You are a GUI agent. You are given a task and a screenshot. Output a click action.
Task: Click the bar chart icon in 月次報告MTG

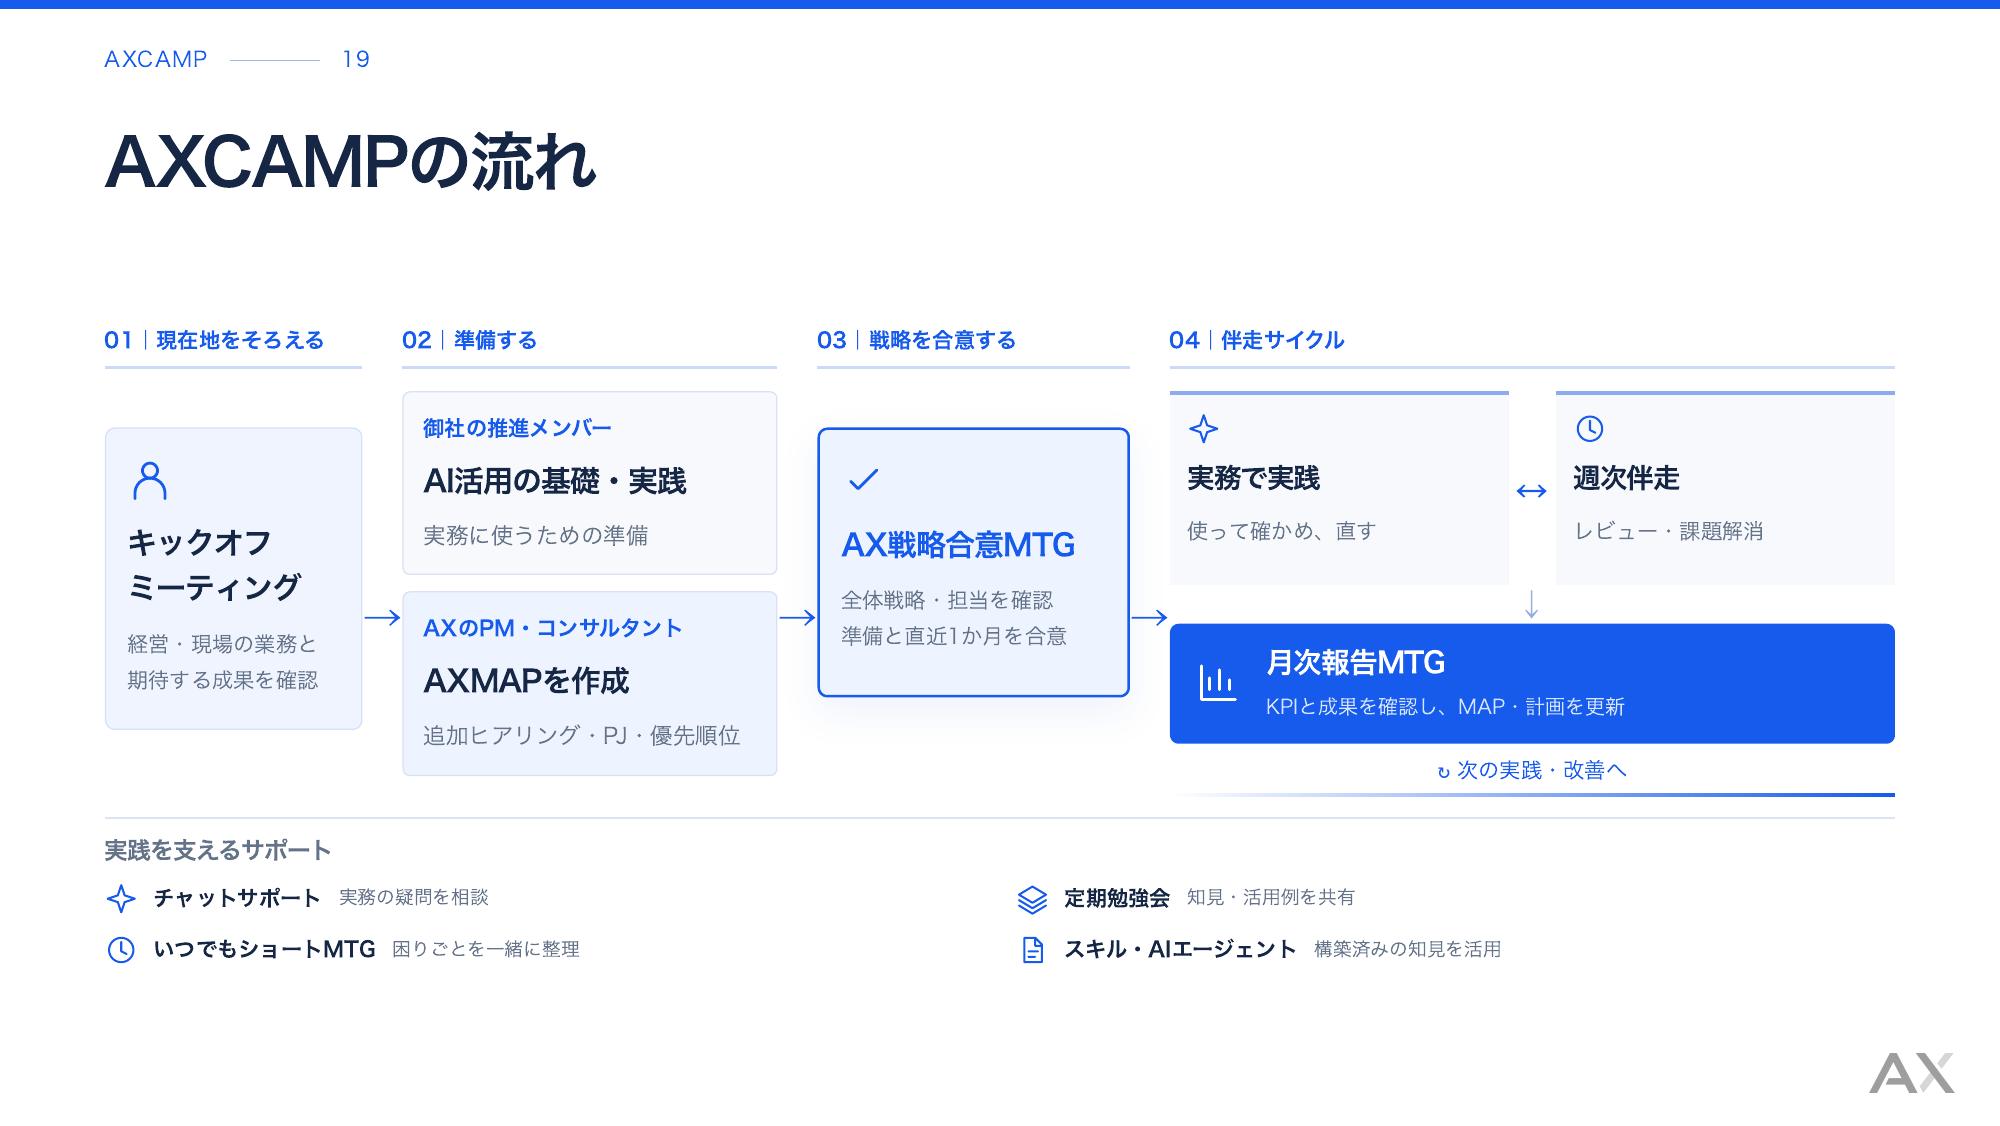point(1217,683)
